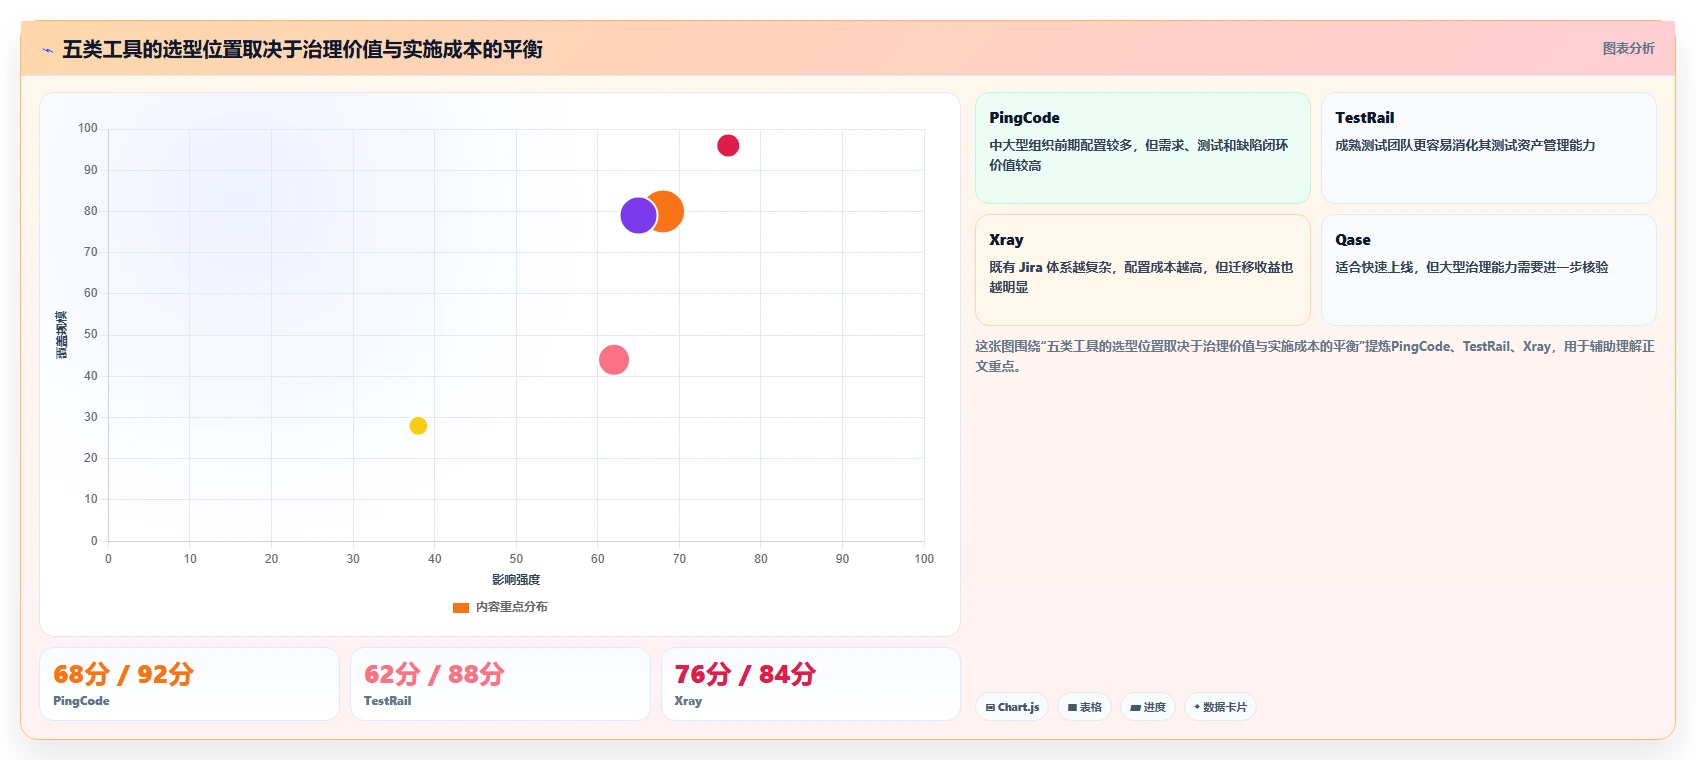Click the summary paragraph starting 这张图围绕

1315,356
